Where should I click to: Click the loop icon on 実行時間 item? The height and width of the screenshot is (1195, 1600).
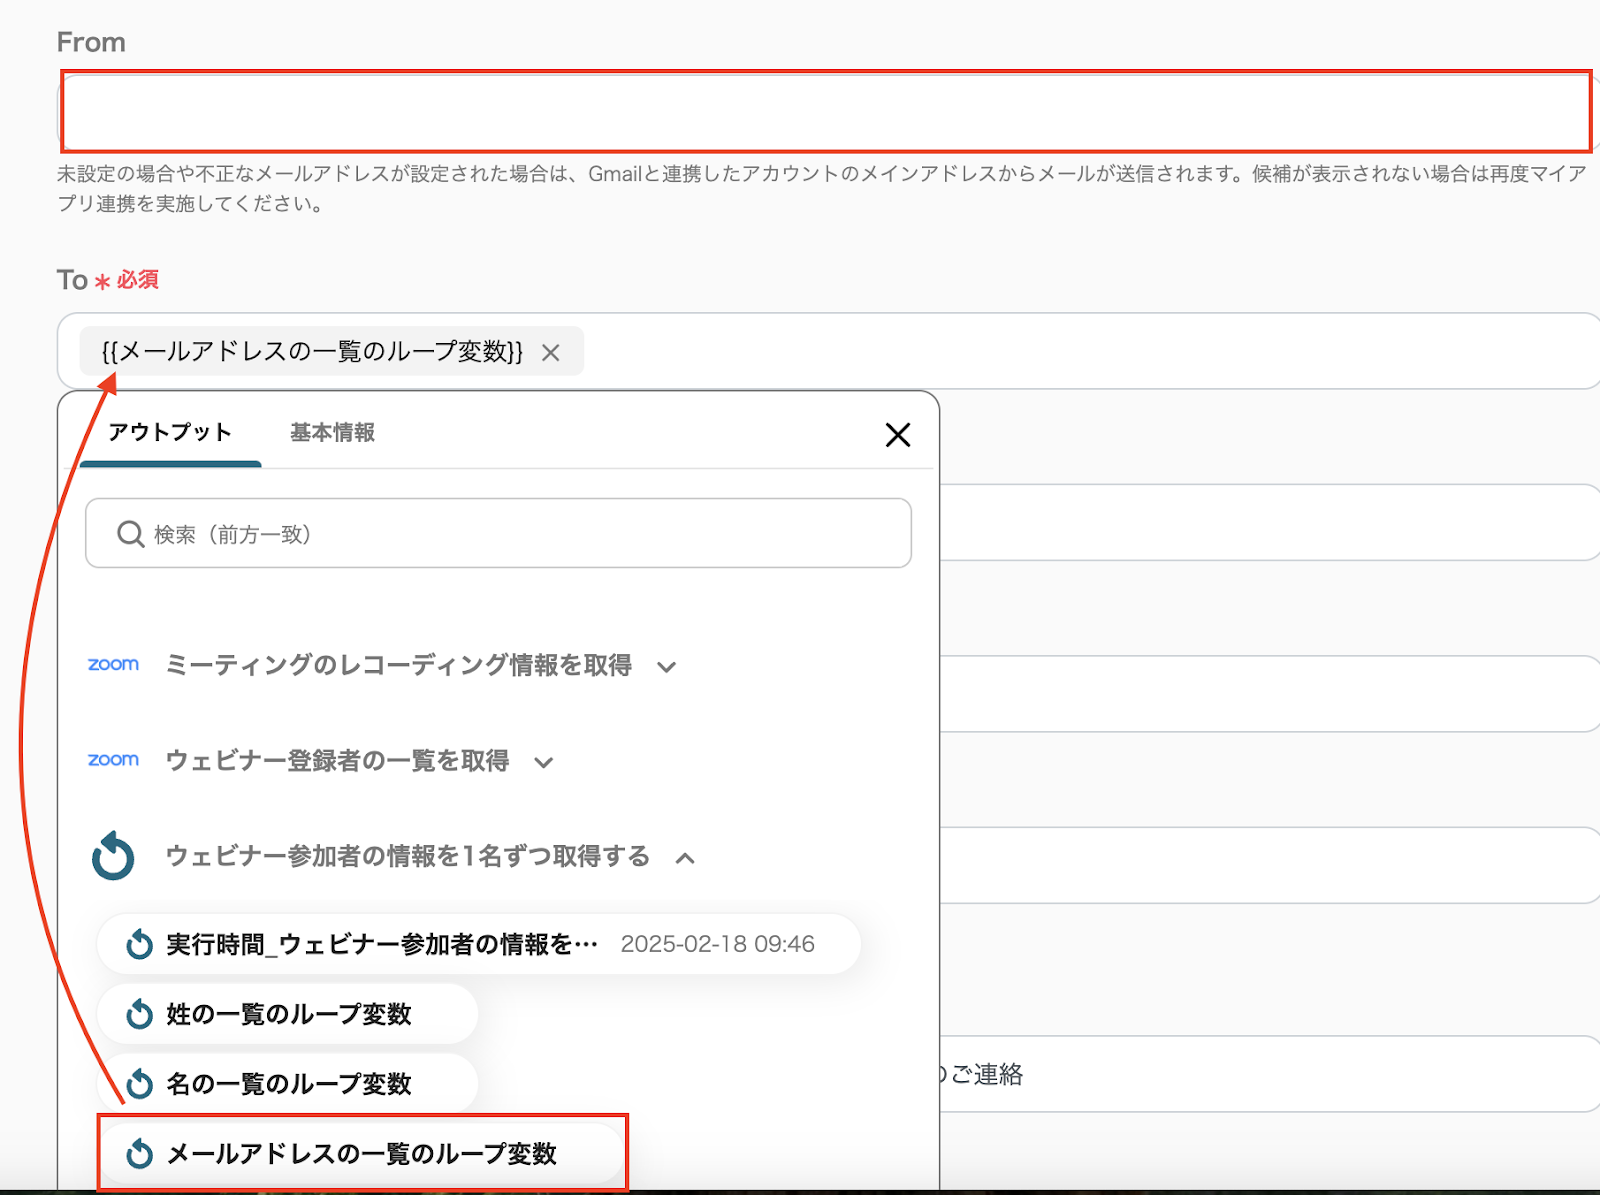pyautogui.click(x=140, y=944)
